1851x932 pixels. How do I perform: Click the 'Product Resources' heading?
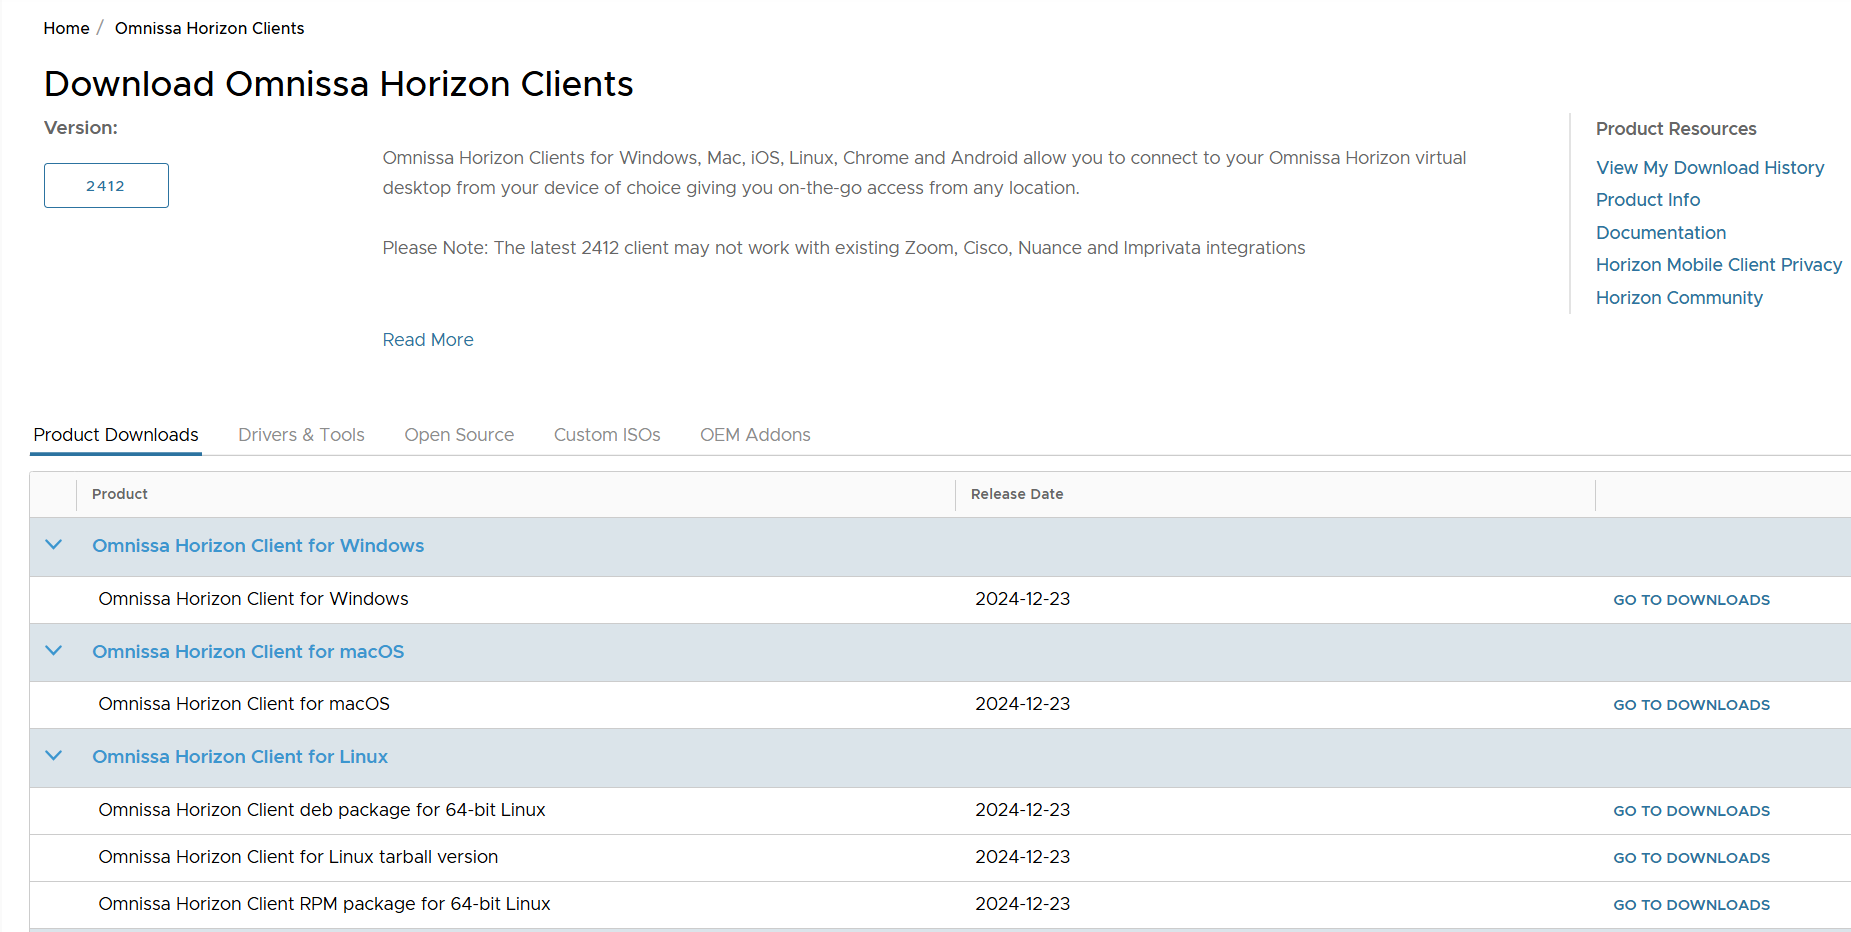coord(1676,129)
